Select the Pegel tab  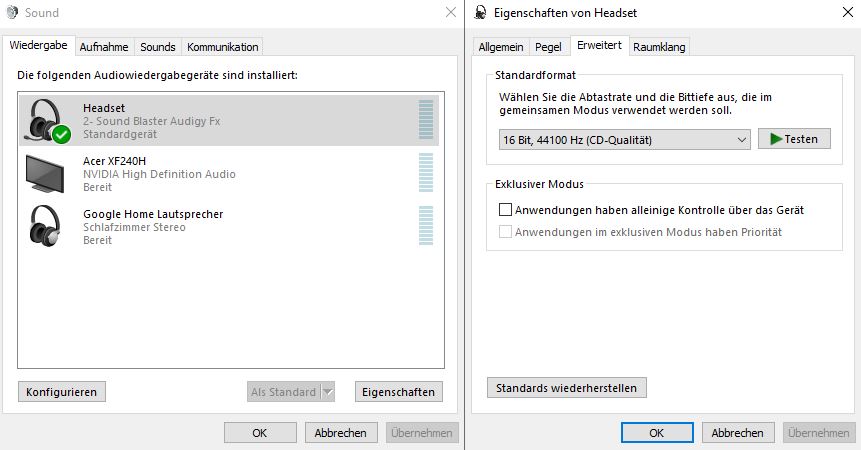(548, 47)
